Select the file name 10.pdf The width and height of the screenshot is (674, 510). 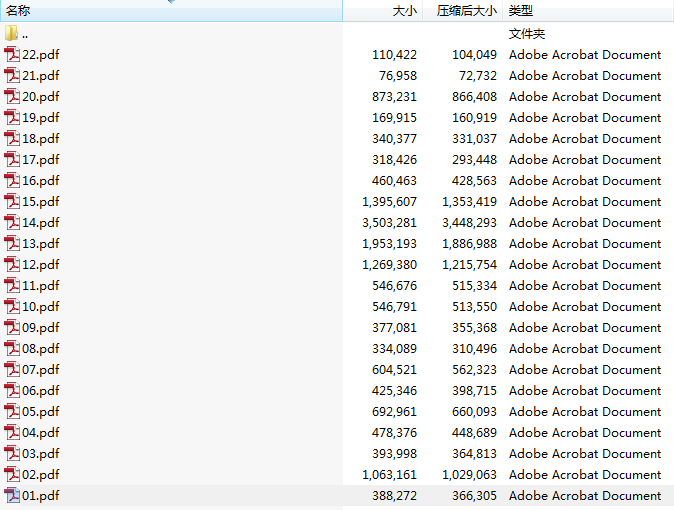tap(41, 307)
